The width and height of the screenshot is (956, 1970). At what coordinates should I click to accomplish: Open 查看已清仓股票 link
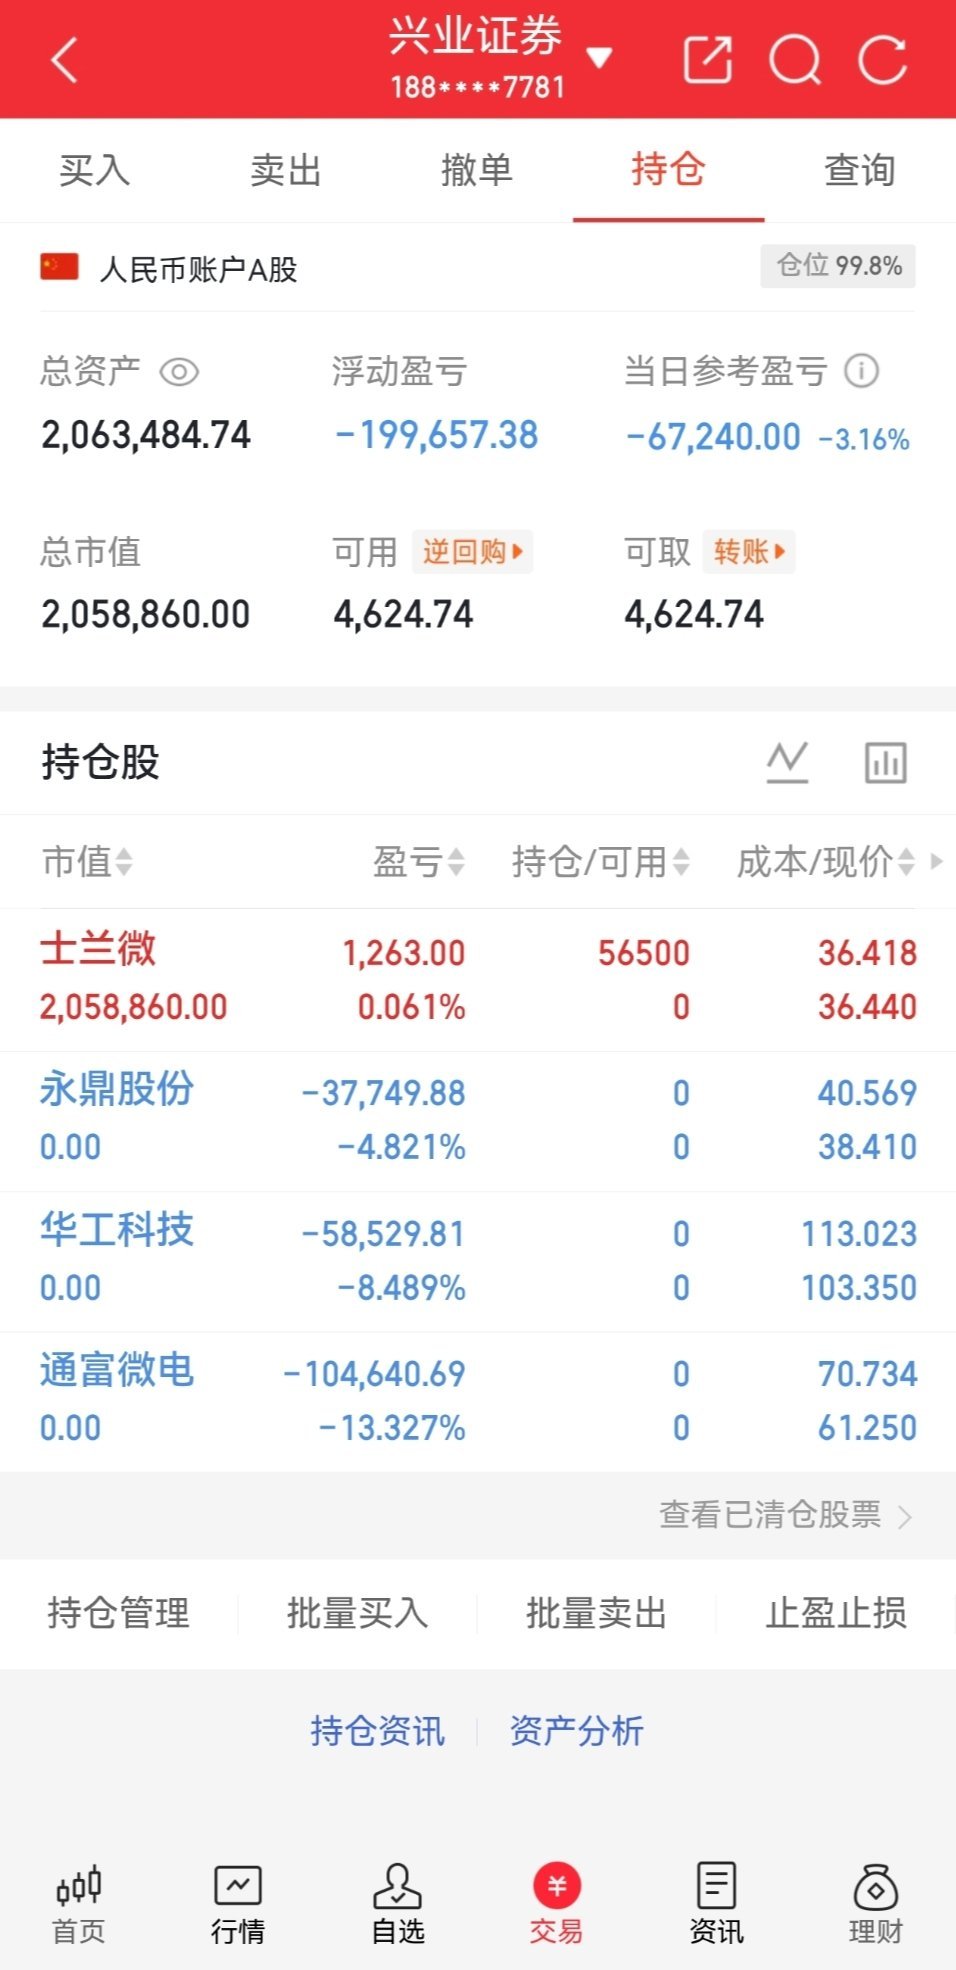tap(785, 1515)
